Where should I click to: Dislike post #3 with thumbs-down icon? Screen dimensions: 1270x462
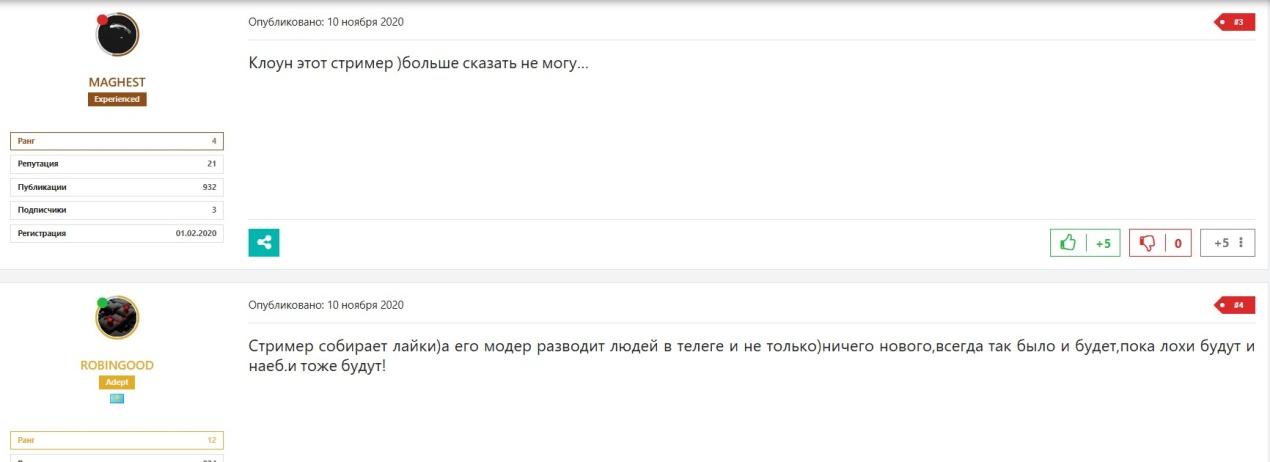(1147, 243)
